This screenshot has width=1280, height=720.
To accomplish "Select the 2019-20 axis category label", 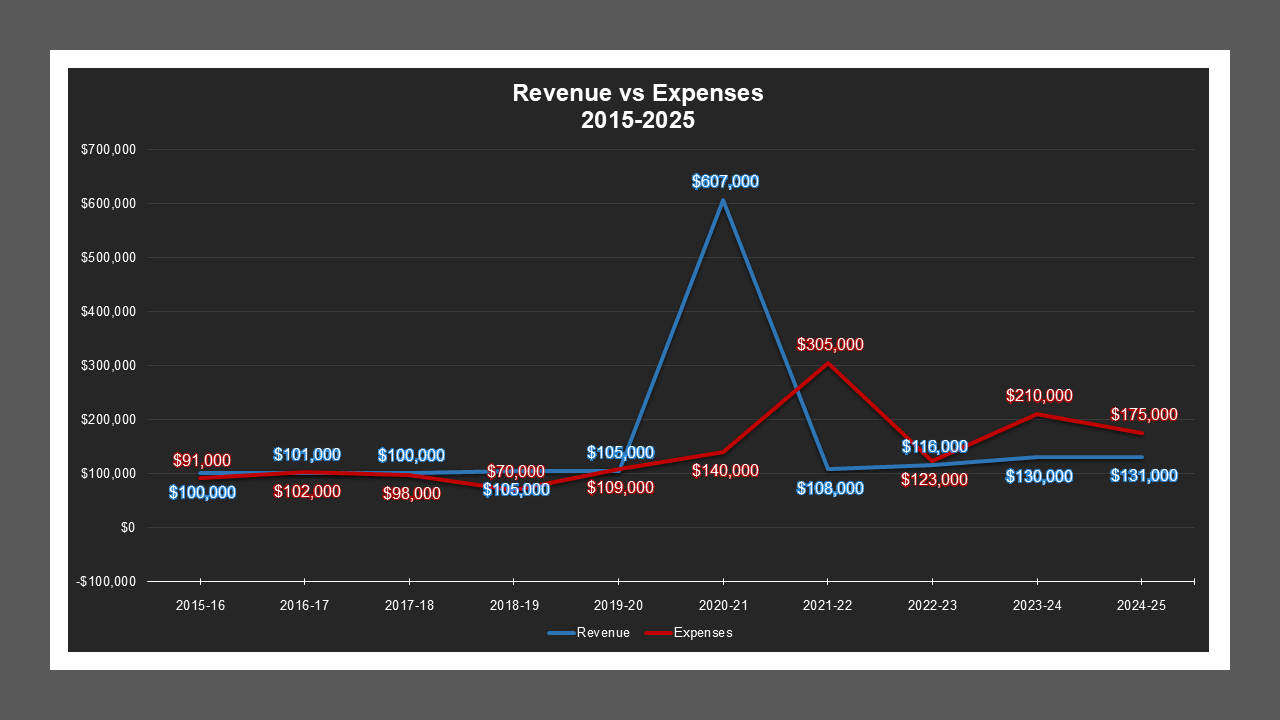I will click(618, 605).
